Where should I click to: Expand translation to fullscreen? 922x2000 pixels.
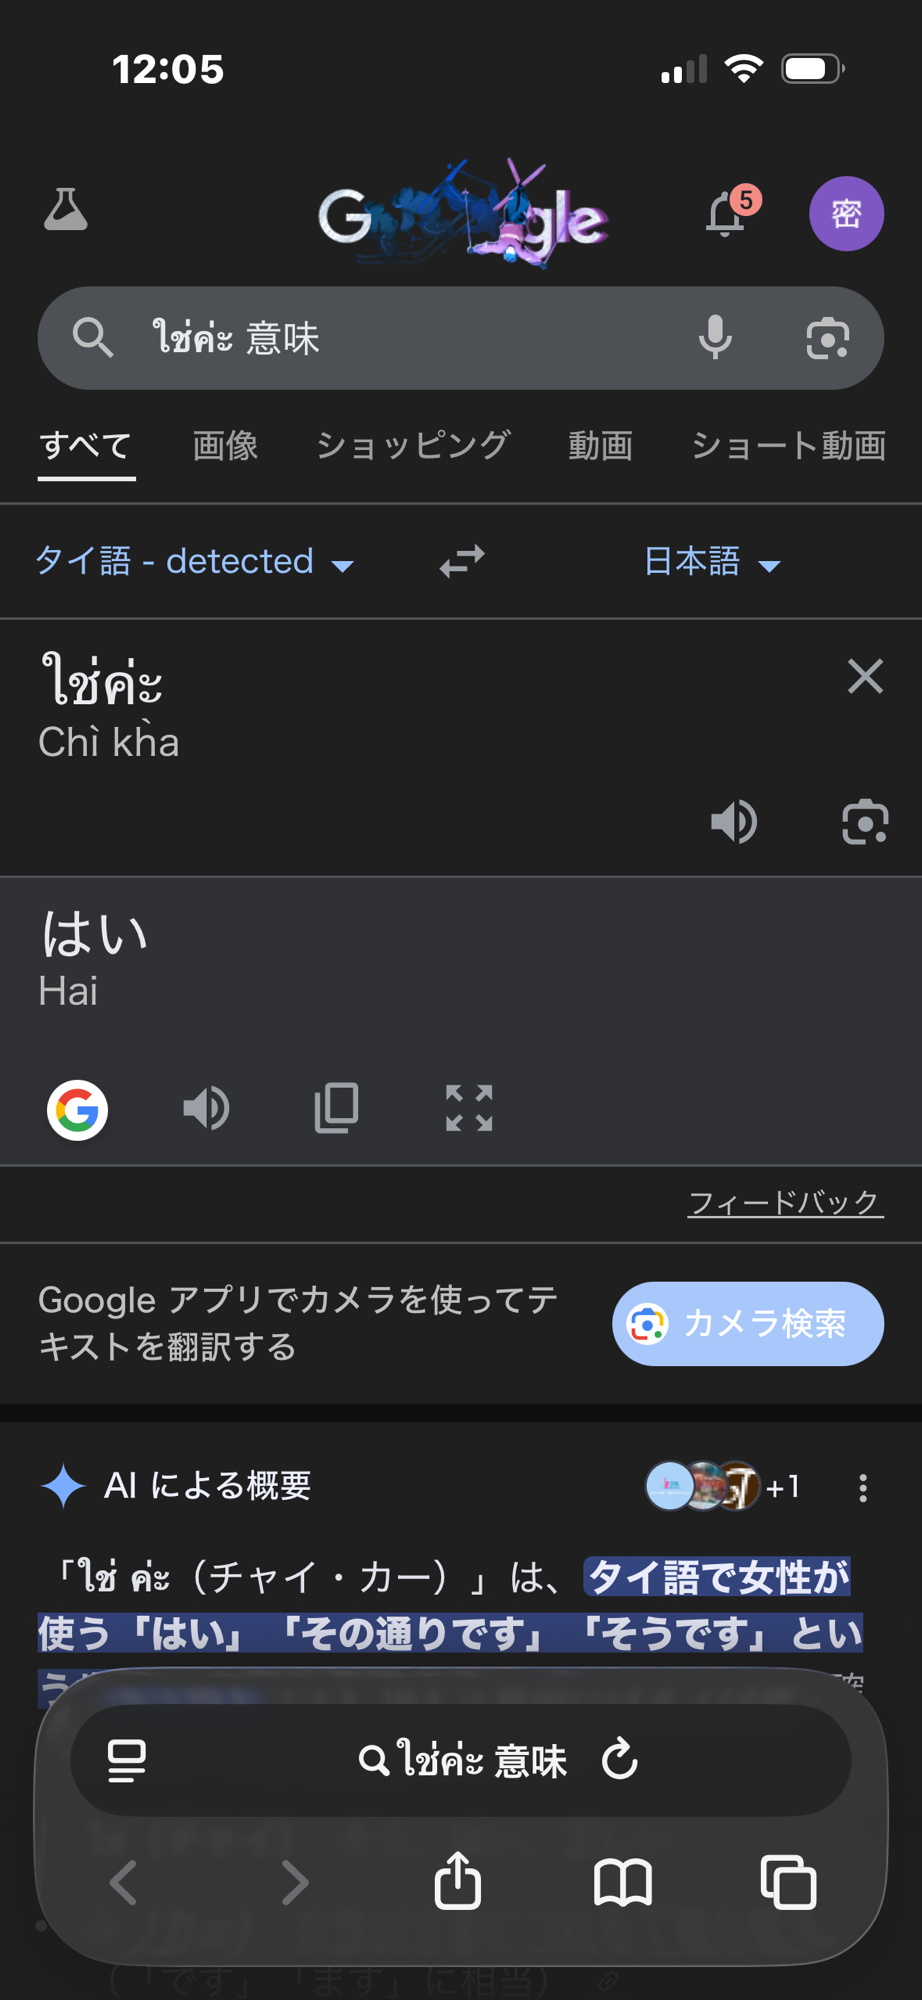469,1108
